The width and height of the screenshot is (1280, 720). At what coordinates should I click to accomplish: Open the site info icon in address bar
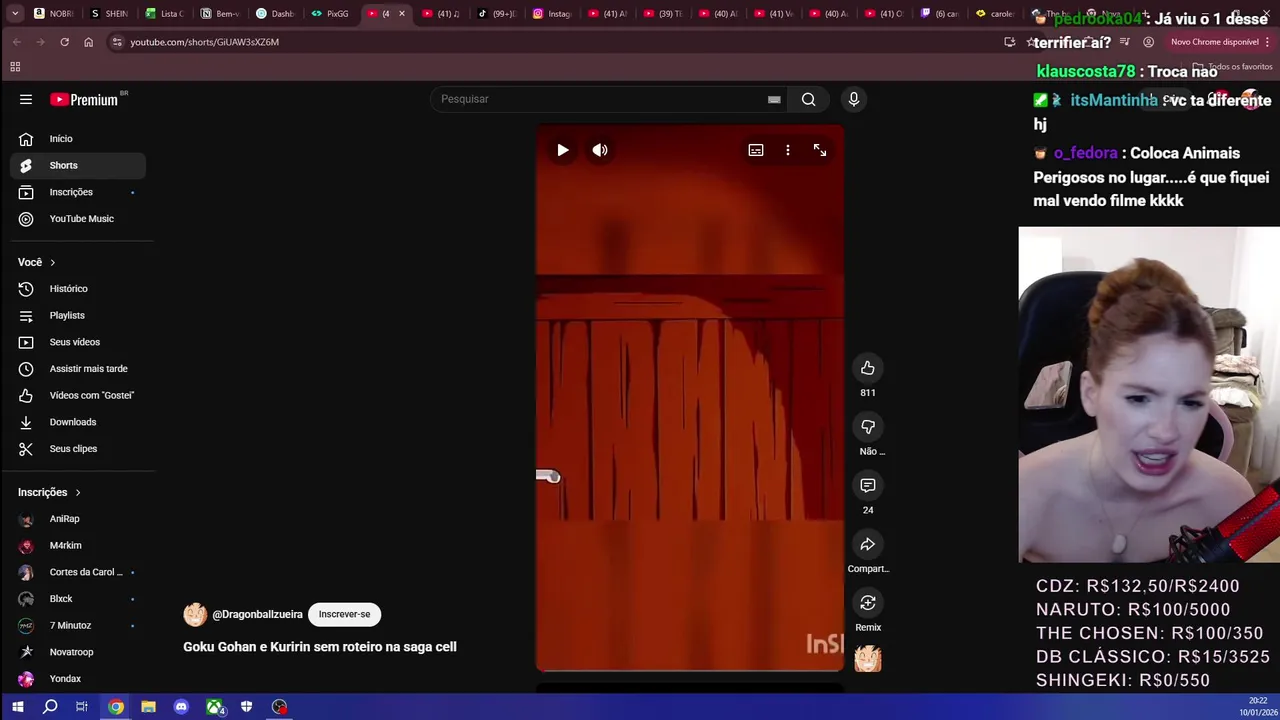click(x=116, y=42)
